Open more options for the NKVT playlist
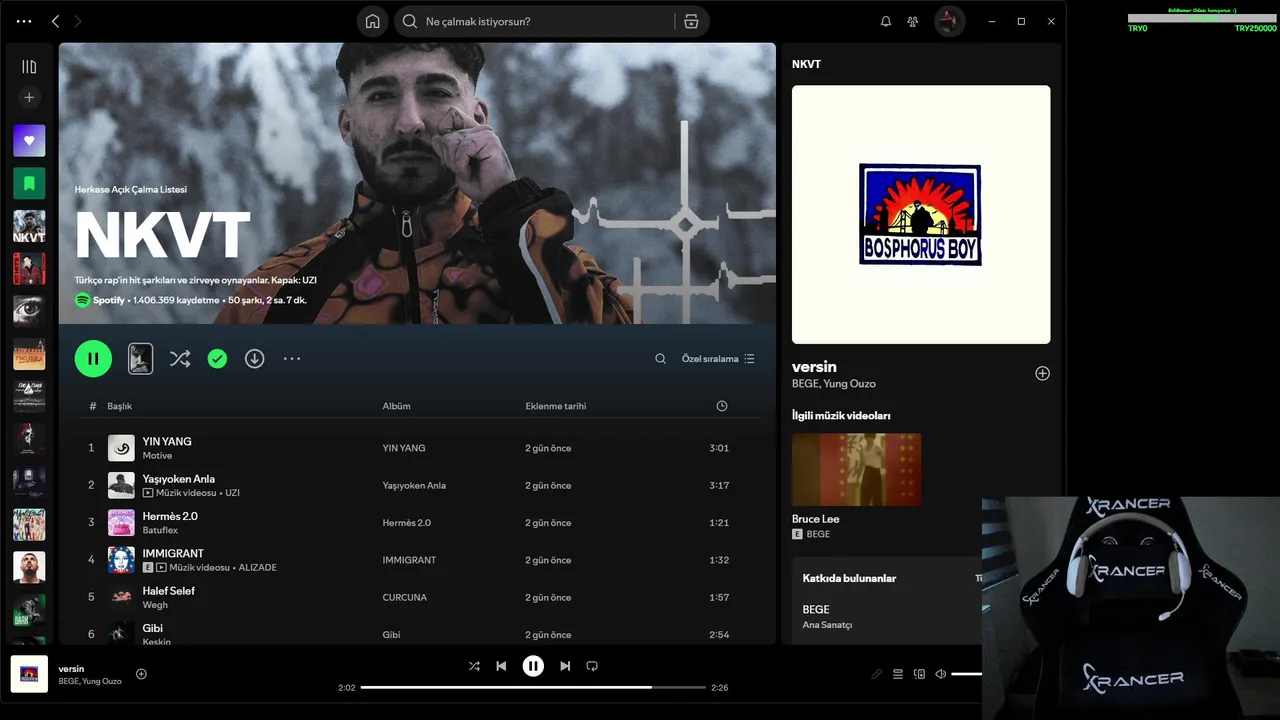This screenshot has height=720, width=1280. (292, 358)
